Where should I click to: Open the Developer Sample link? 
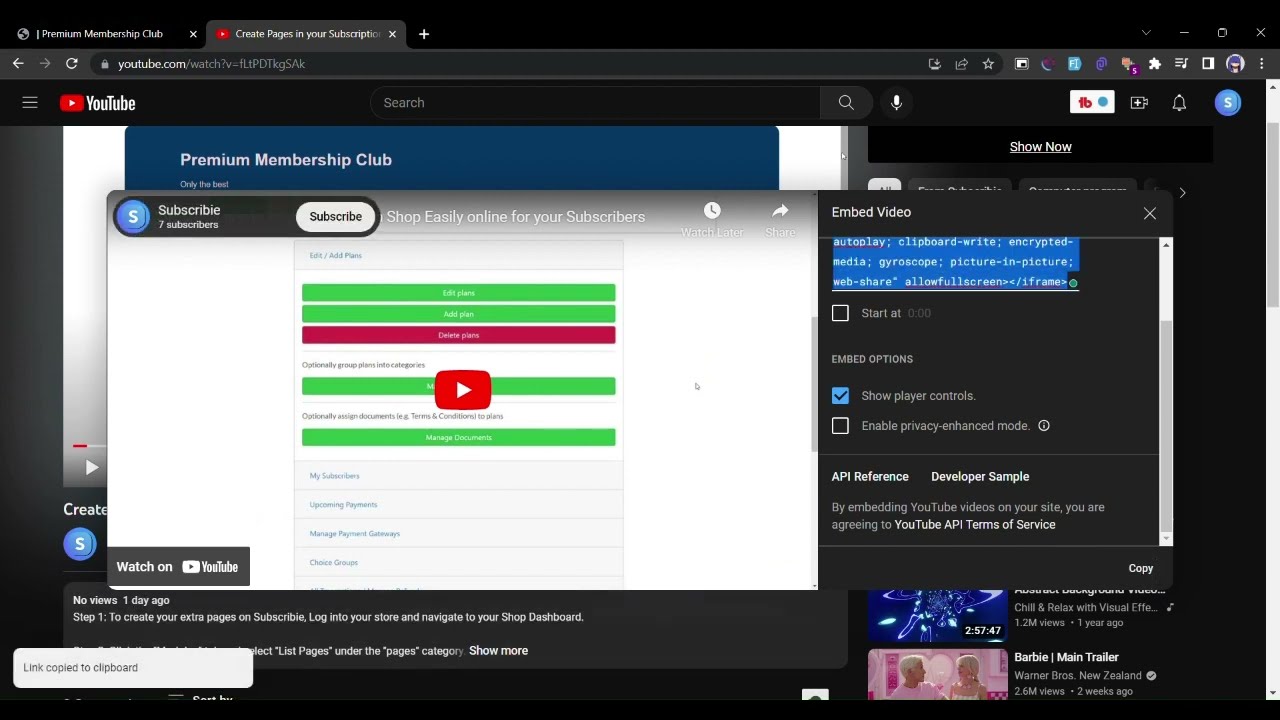tap(980, 477)
